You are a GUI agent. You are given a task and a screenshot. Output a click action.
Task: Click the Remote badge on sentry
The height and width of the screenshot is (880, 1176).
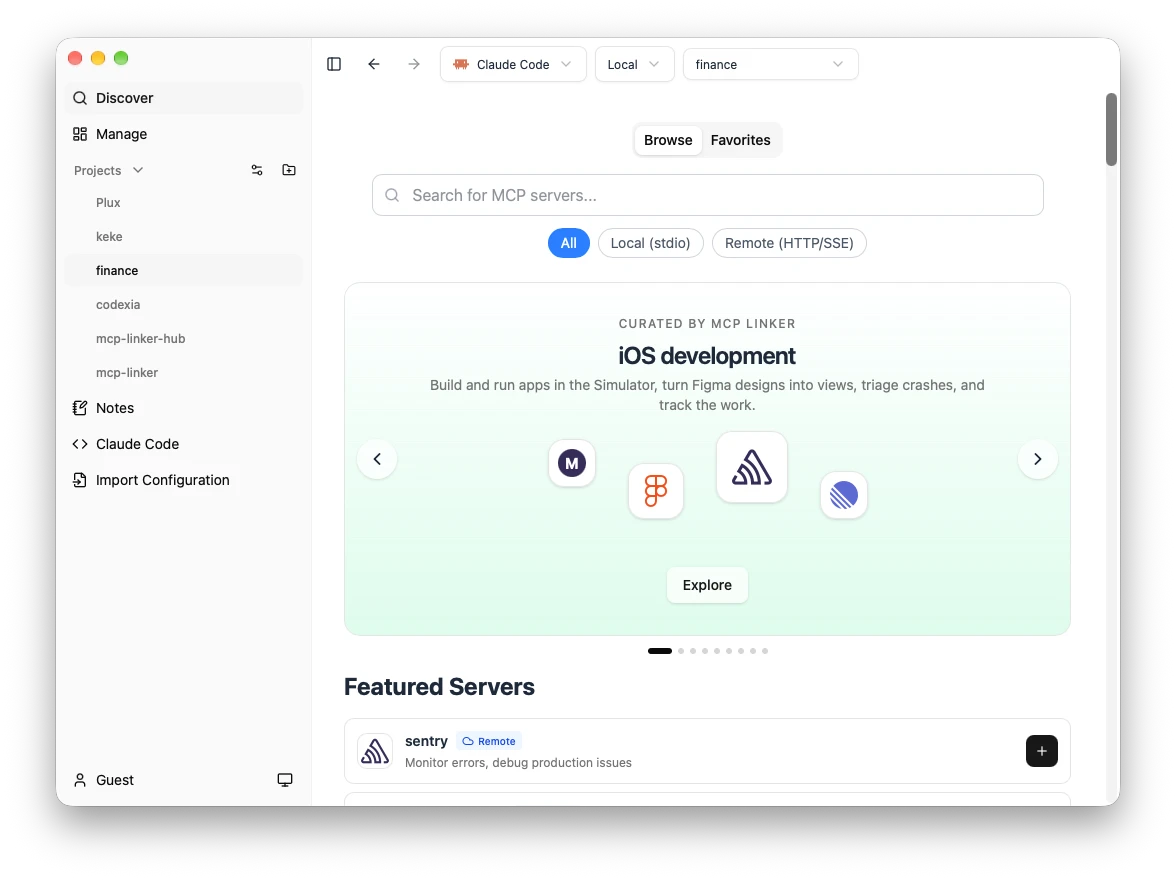point(489,741)
